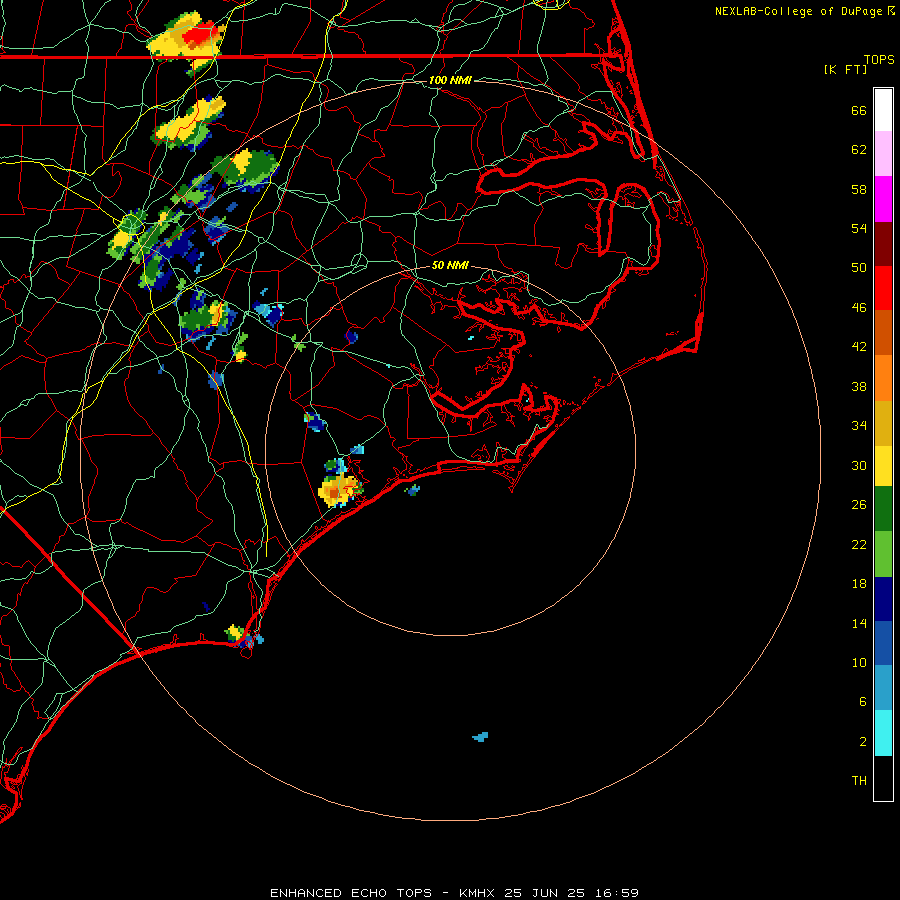Screen dimensions: 900x900
Task: Select the black TH swatch in the legend
Action: coord(883,778)
